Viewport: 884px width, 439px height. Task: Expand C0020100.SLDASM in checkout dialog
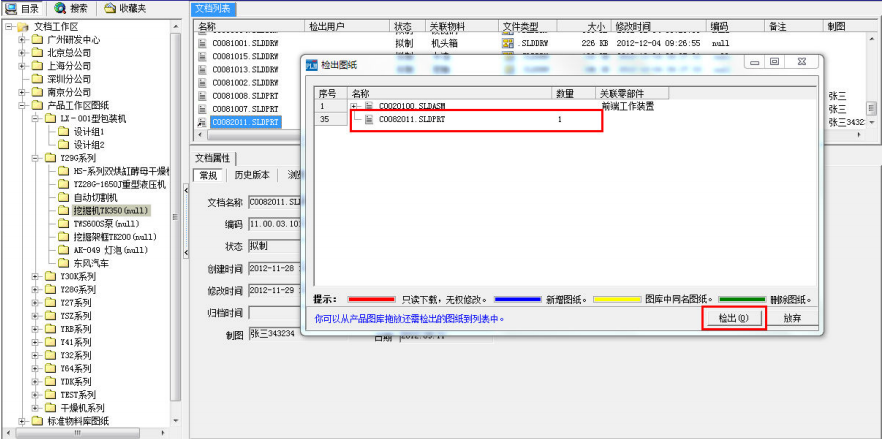(x=354, y=105)
